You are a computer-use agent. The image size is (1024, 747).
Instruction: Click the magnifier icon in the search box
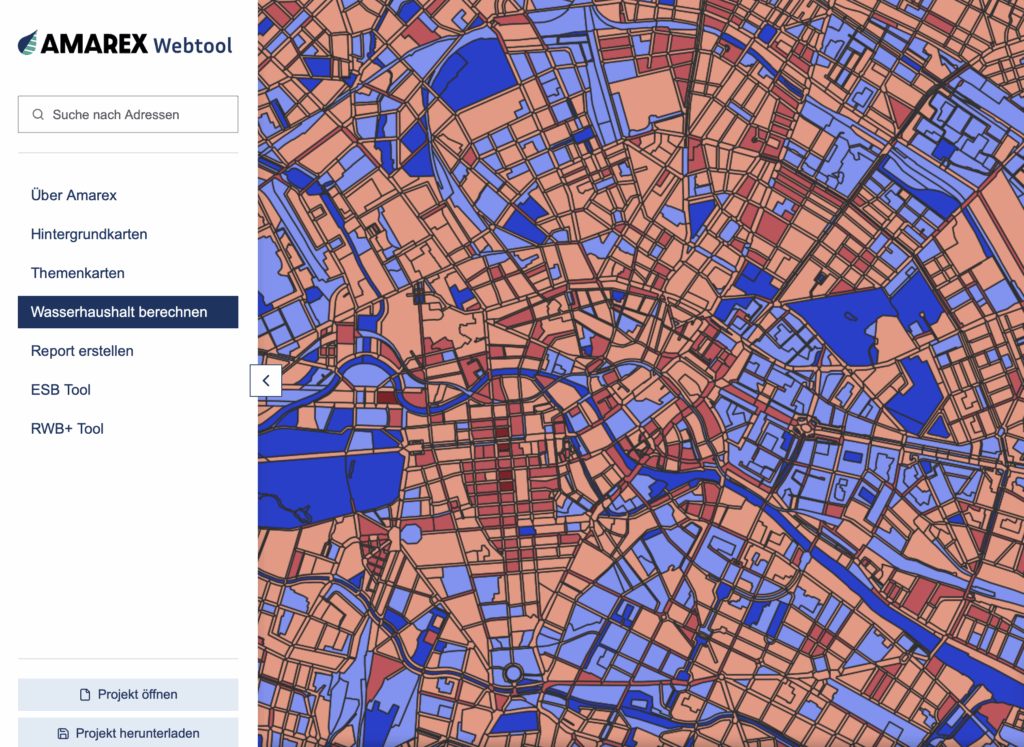tap(38, 115)
